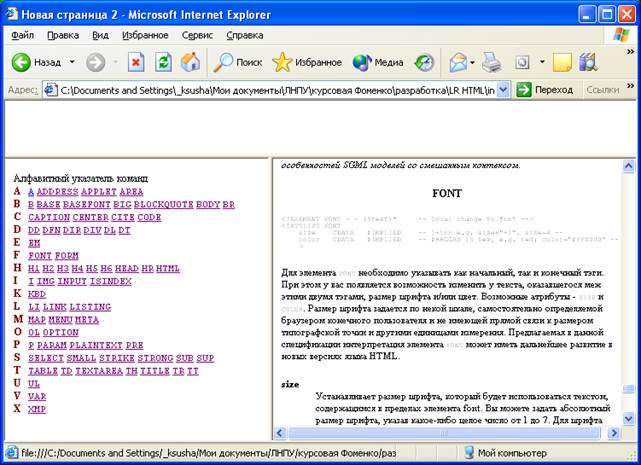Open the Избранное menu in menu bar
Screen dimensions: 641x465
(x=145, y=35)
